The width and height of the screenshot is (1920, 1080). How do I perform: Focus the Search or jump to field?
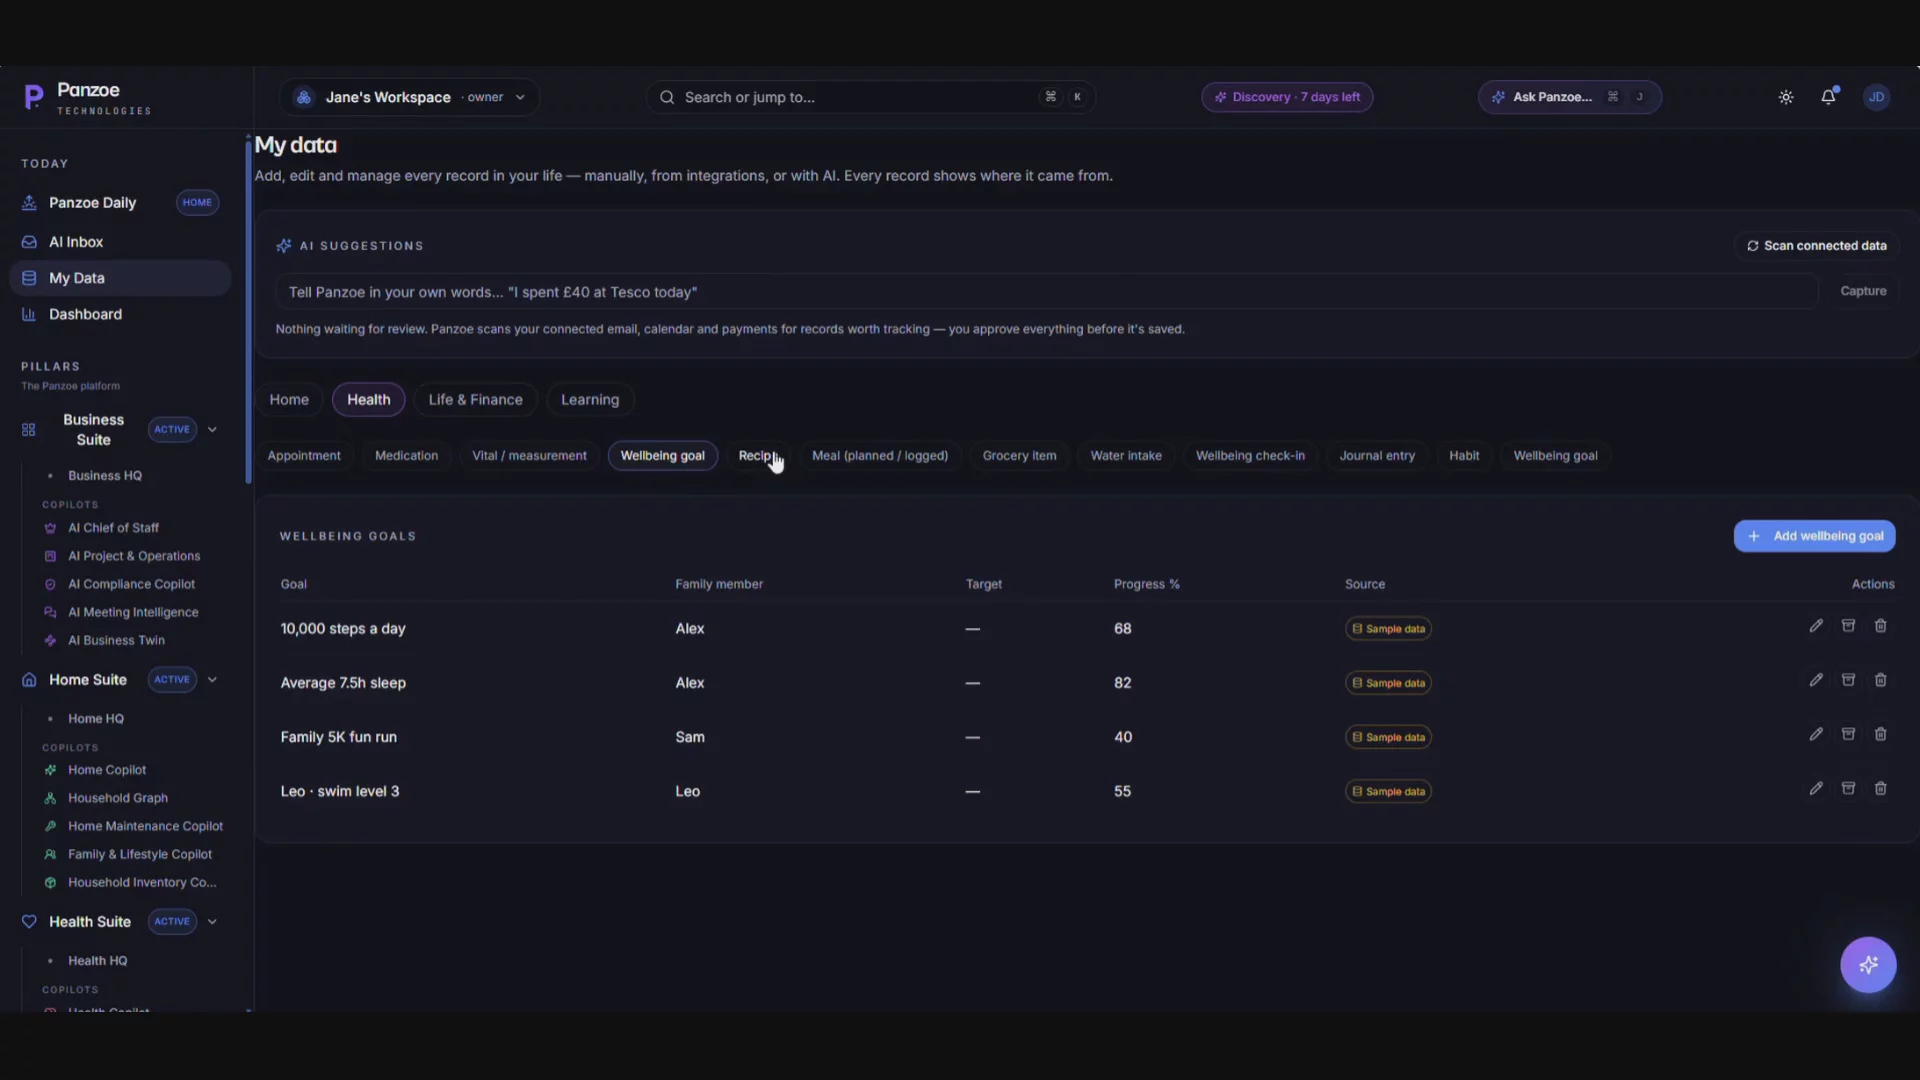(x=870, y=97)
